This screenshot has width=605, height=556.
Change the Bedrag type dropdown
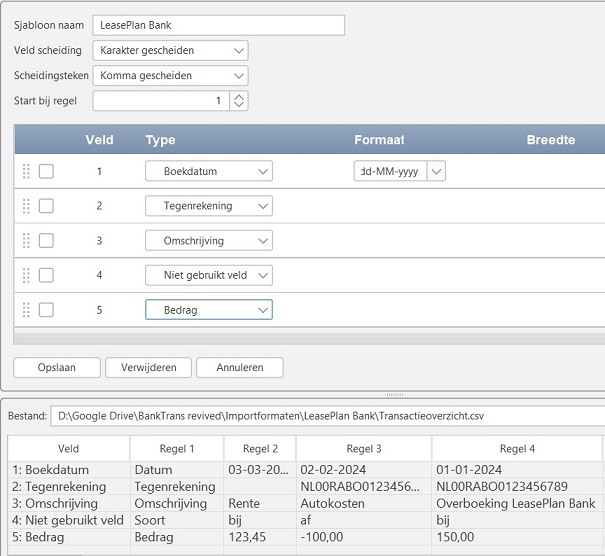point(208,310)
